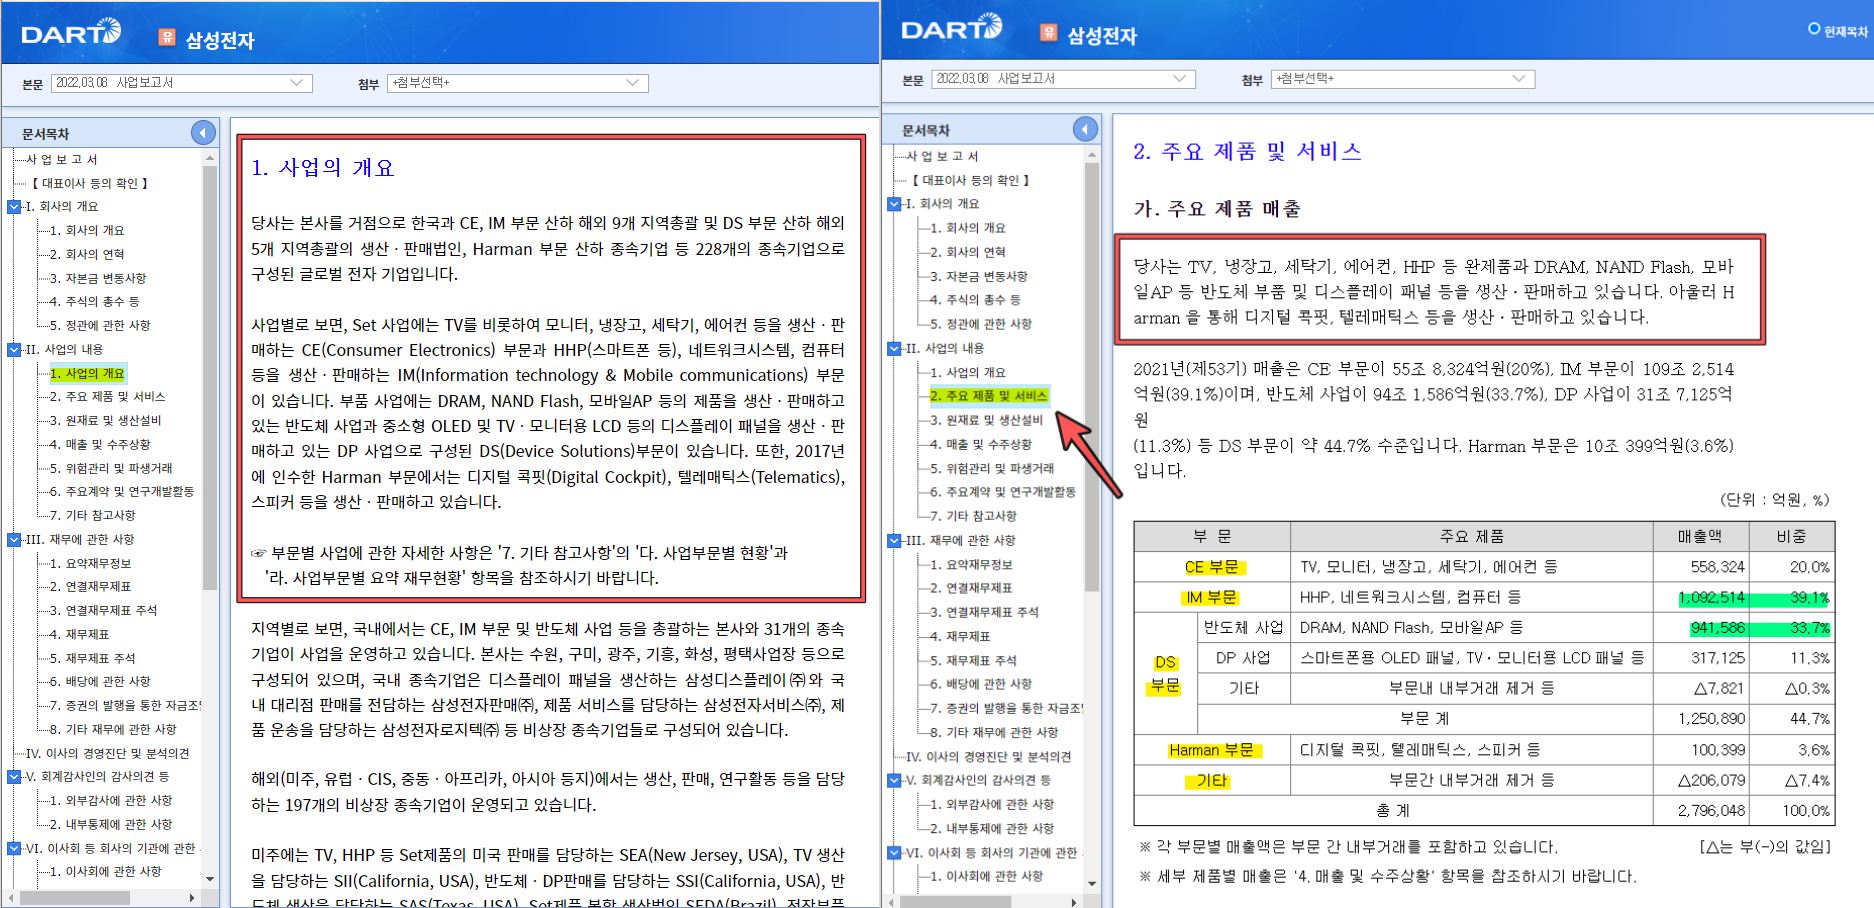Open 'IV. 이사의 경영진단 및 분석의견' in left tree
1874x908 pixels.
107,754
